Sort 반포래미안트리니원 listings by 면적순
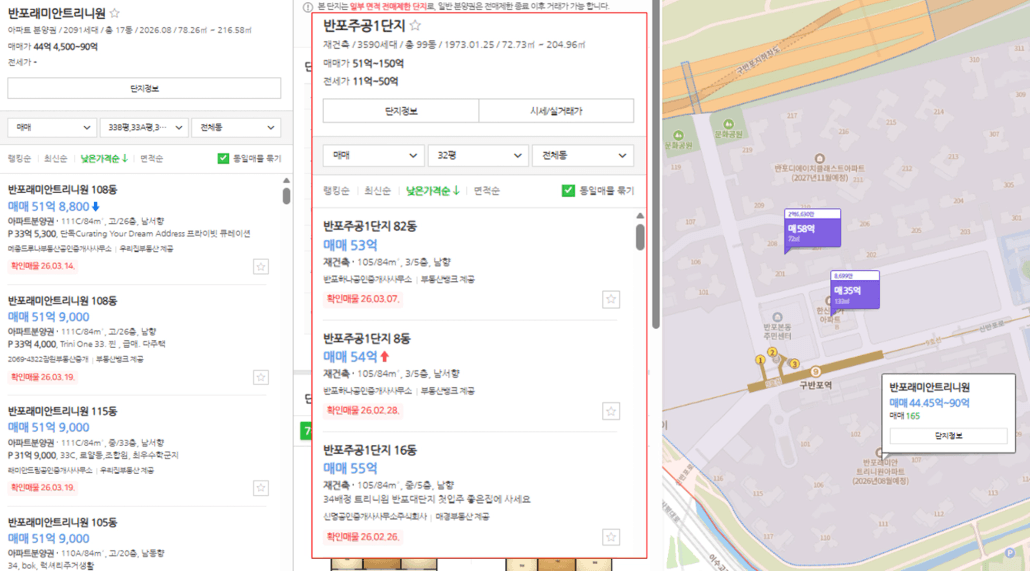 coord(151,158)
